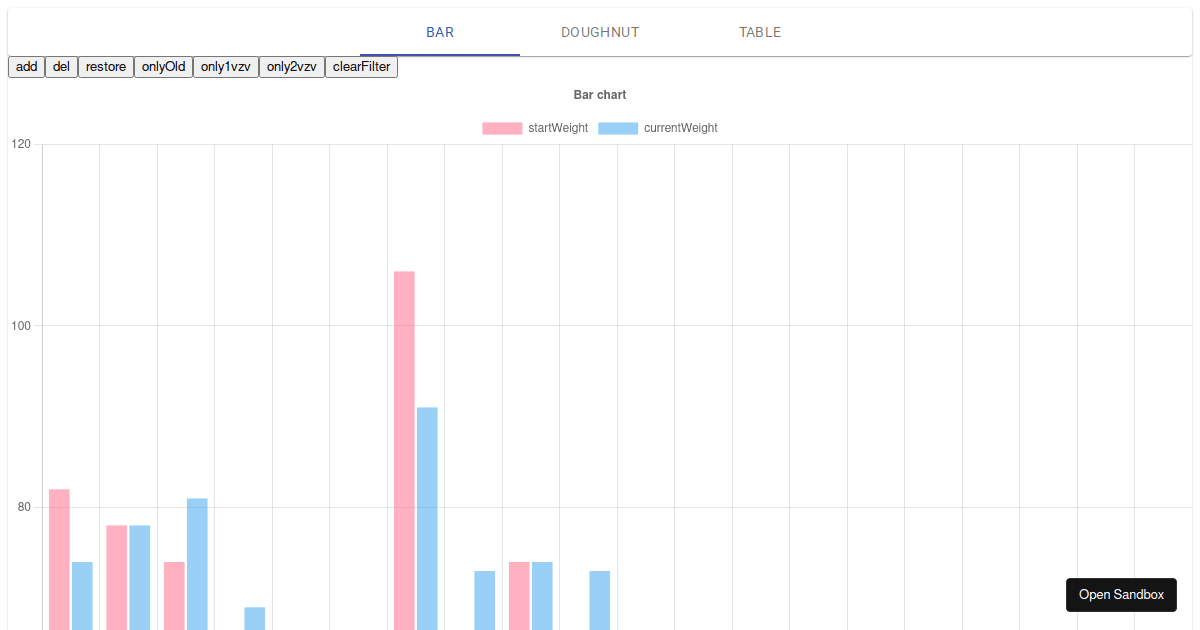Image resolution: width=1200 pixels, height=630 pixels.
Task: Apply the onlyOld filter
Action: click(x=162, y=66)
